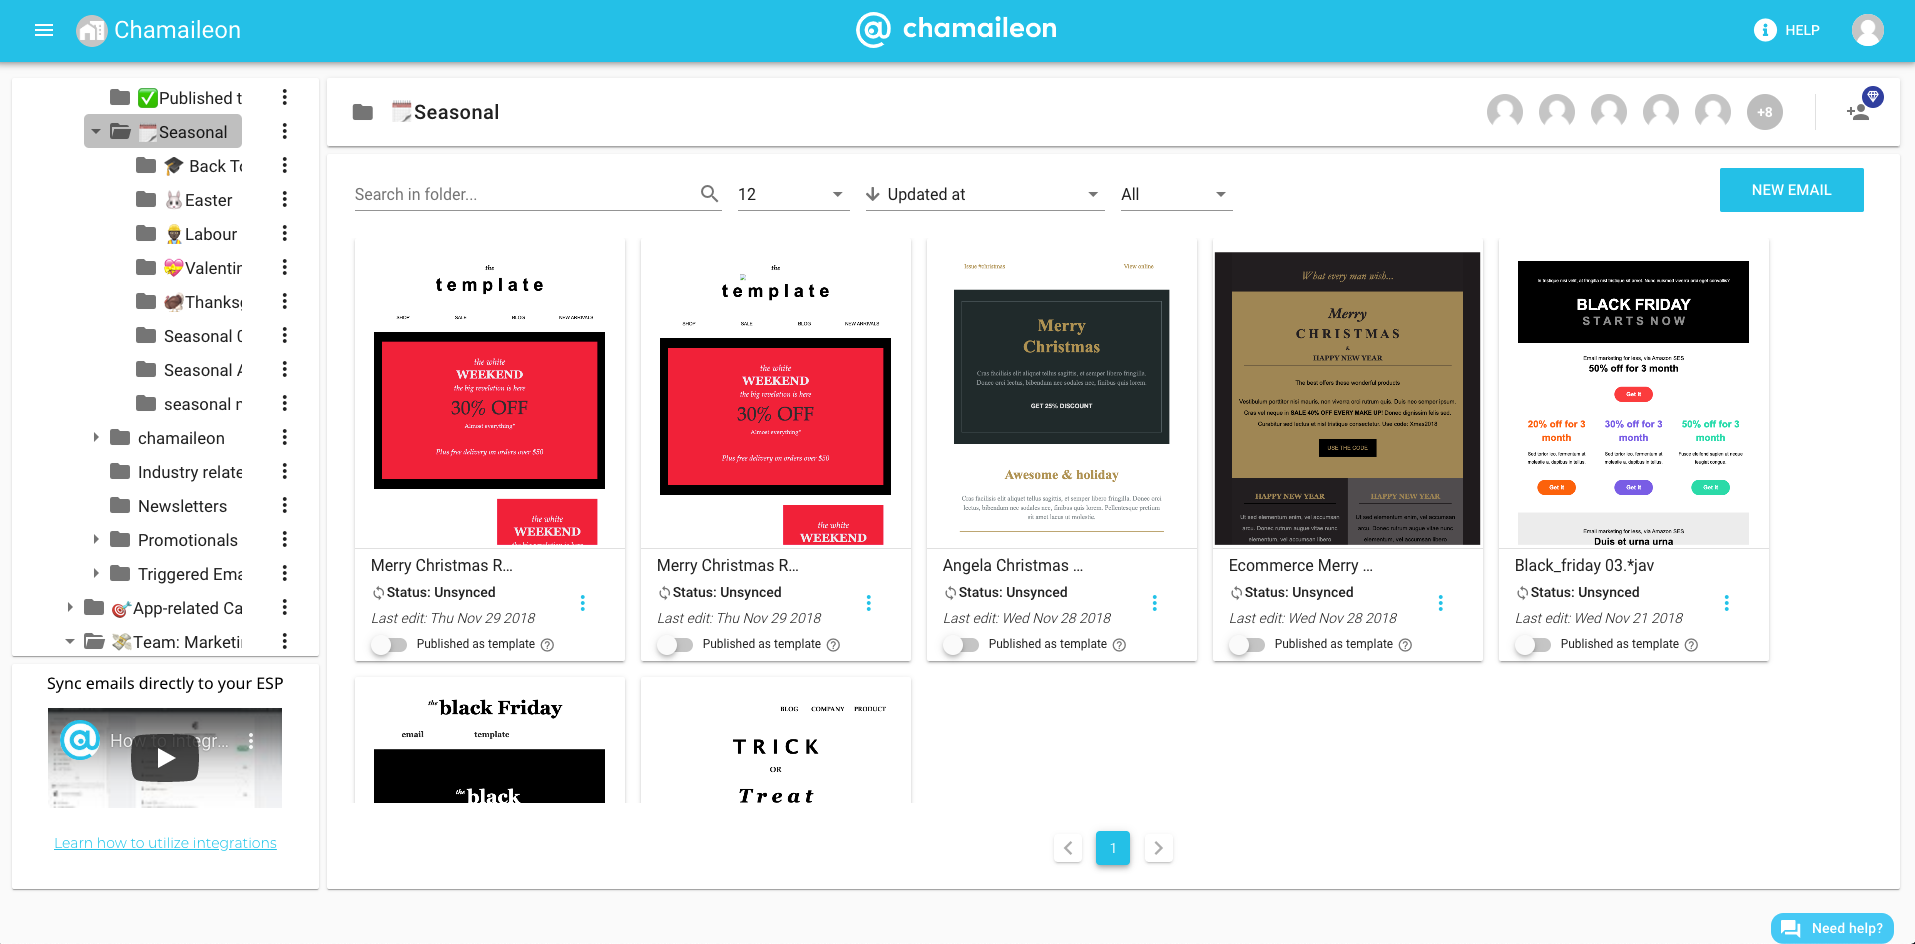The height and width of the screenshot is (944, 1915).
Task: Click the invite teammate icon with diamond badge
Action: [x=1860, y=112]
